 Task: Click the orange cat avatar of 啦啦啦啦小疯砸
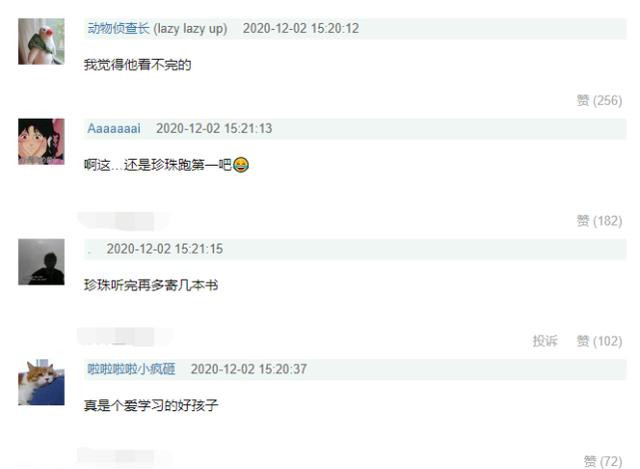coord(41,382)
